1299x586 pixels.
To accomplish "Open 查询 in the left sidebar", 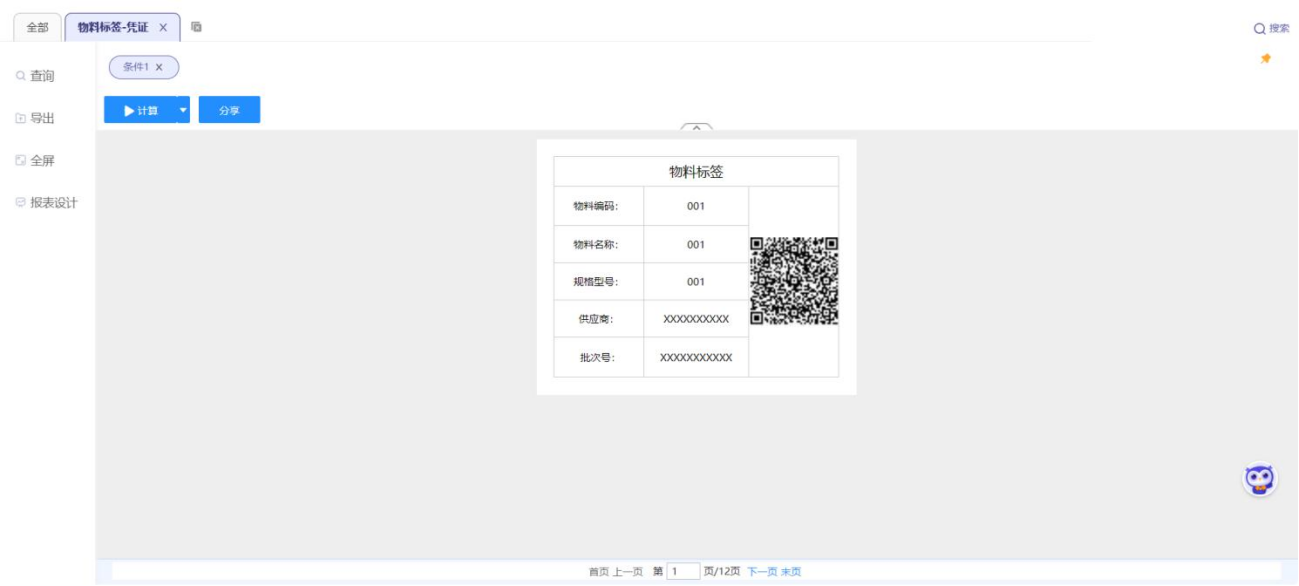I will click(35, 76).
